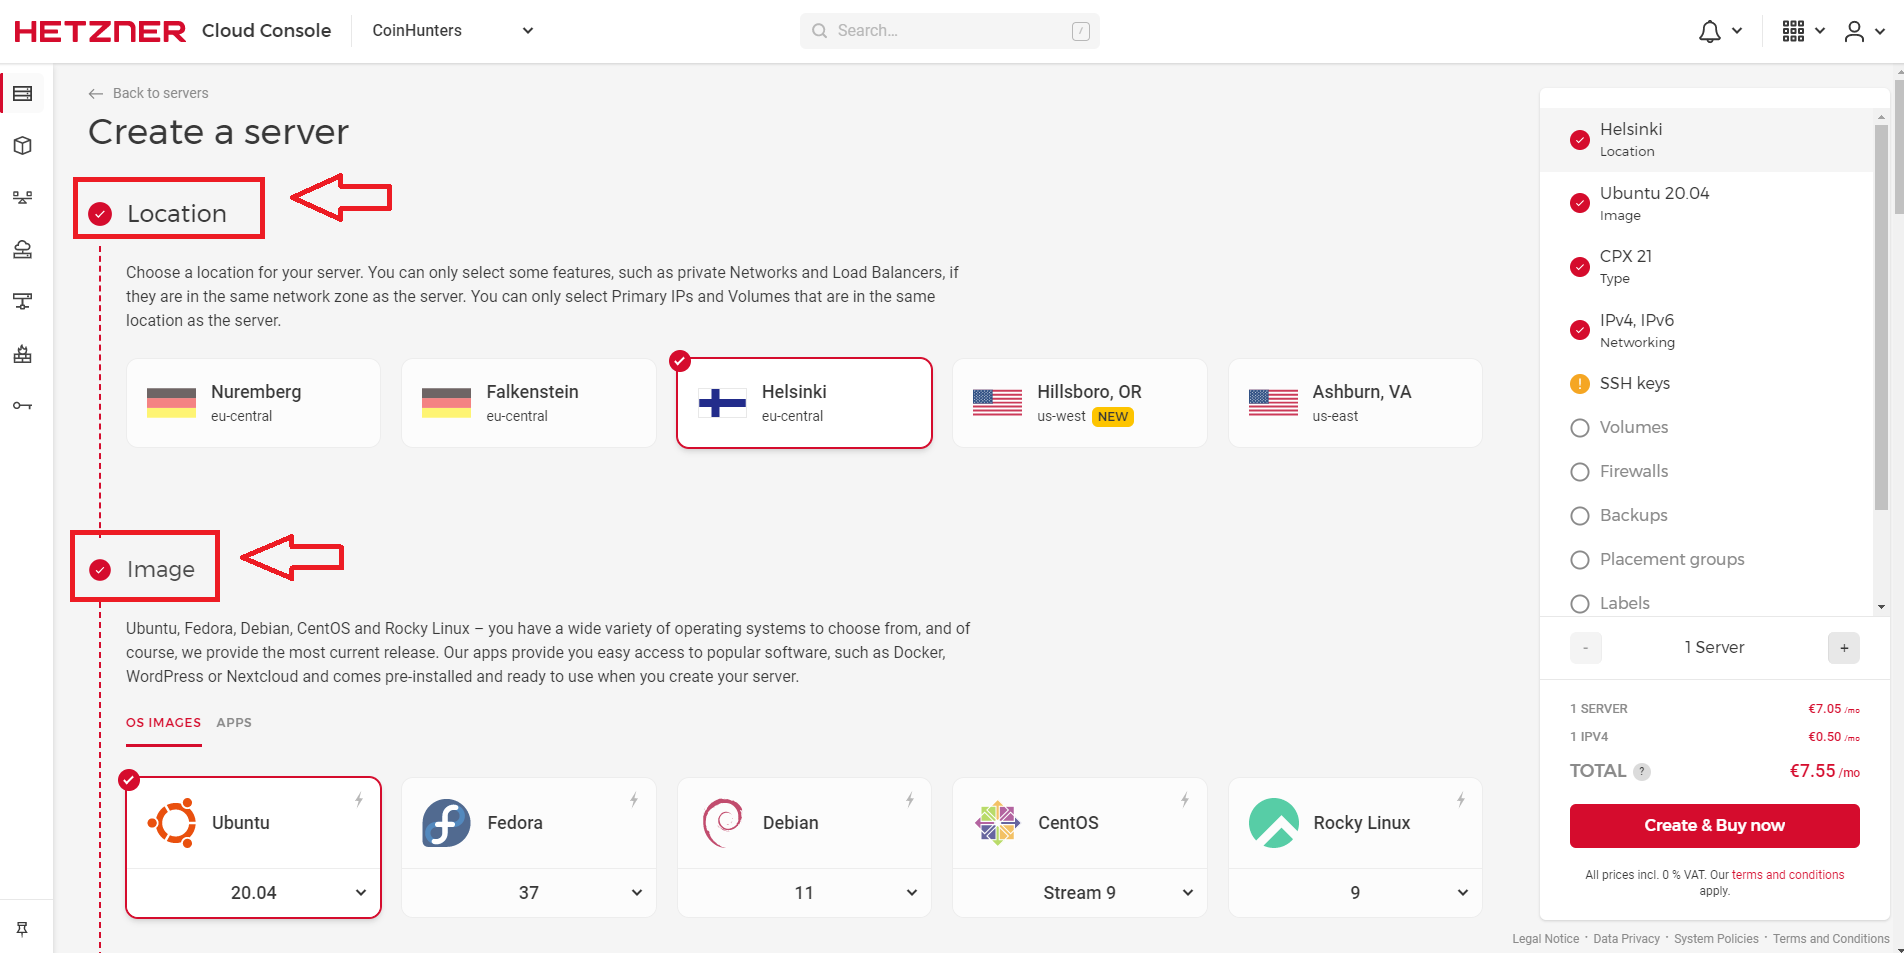1904x953 pixels.
Task: Open terms and conditions link
Action: 1788,875
